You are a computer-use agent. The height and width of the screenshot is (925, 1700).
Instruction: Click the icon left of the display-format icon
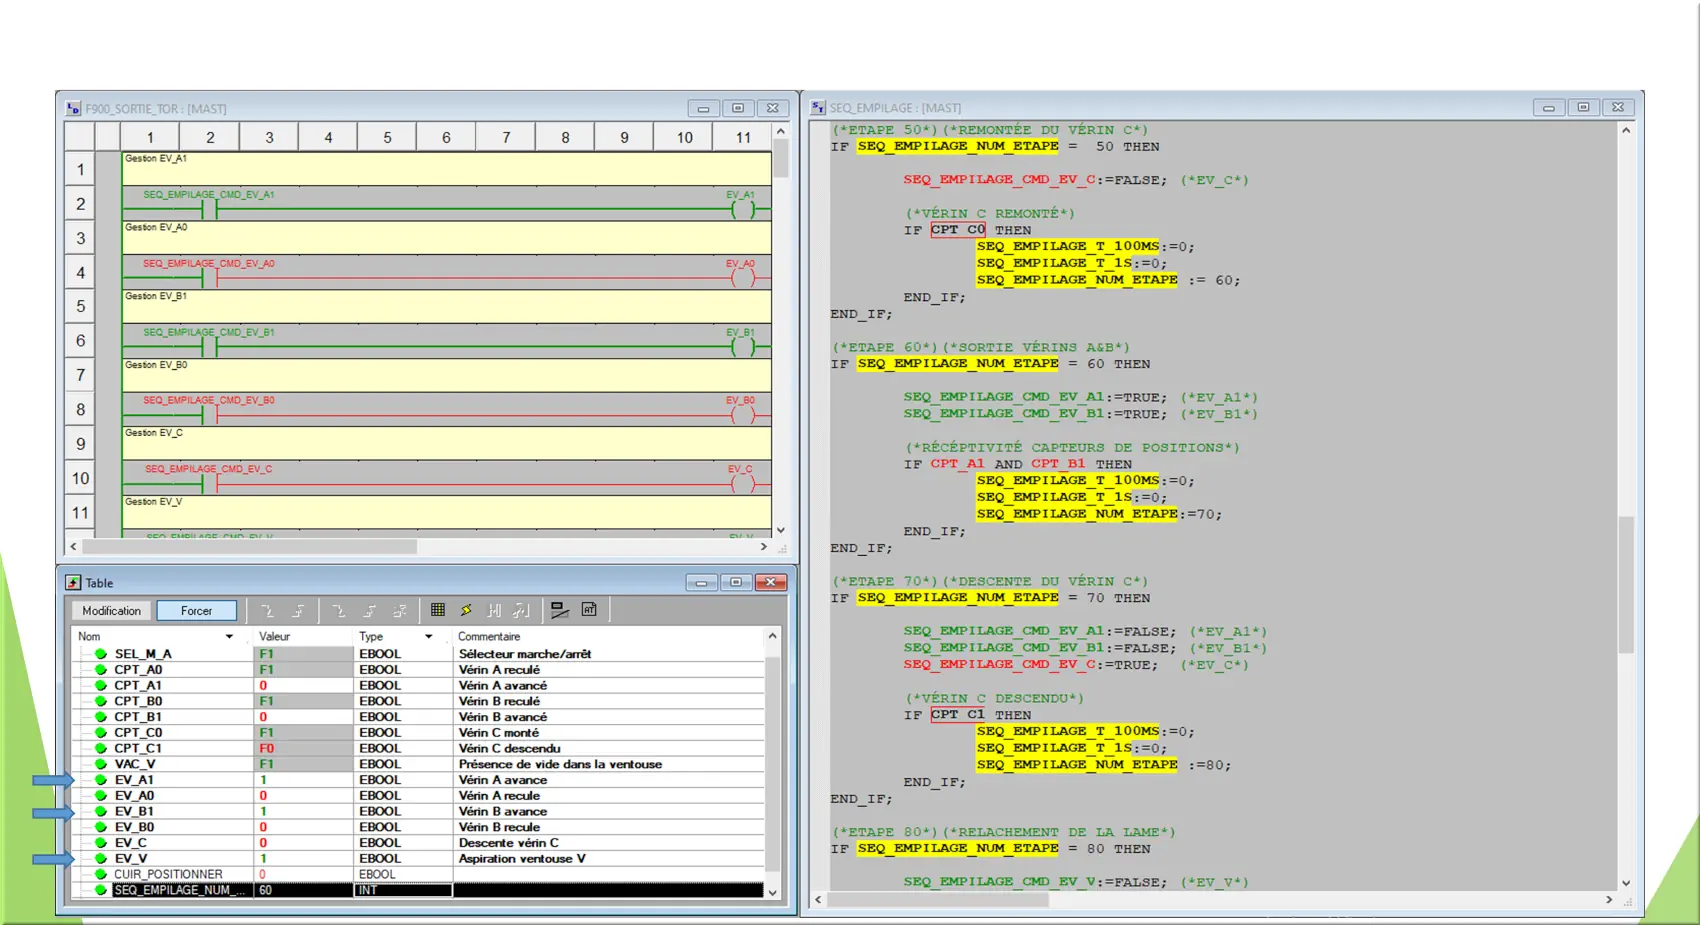521,610
